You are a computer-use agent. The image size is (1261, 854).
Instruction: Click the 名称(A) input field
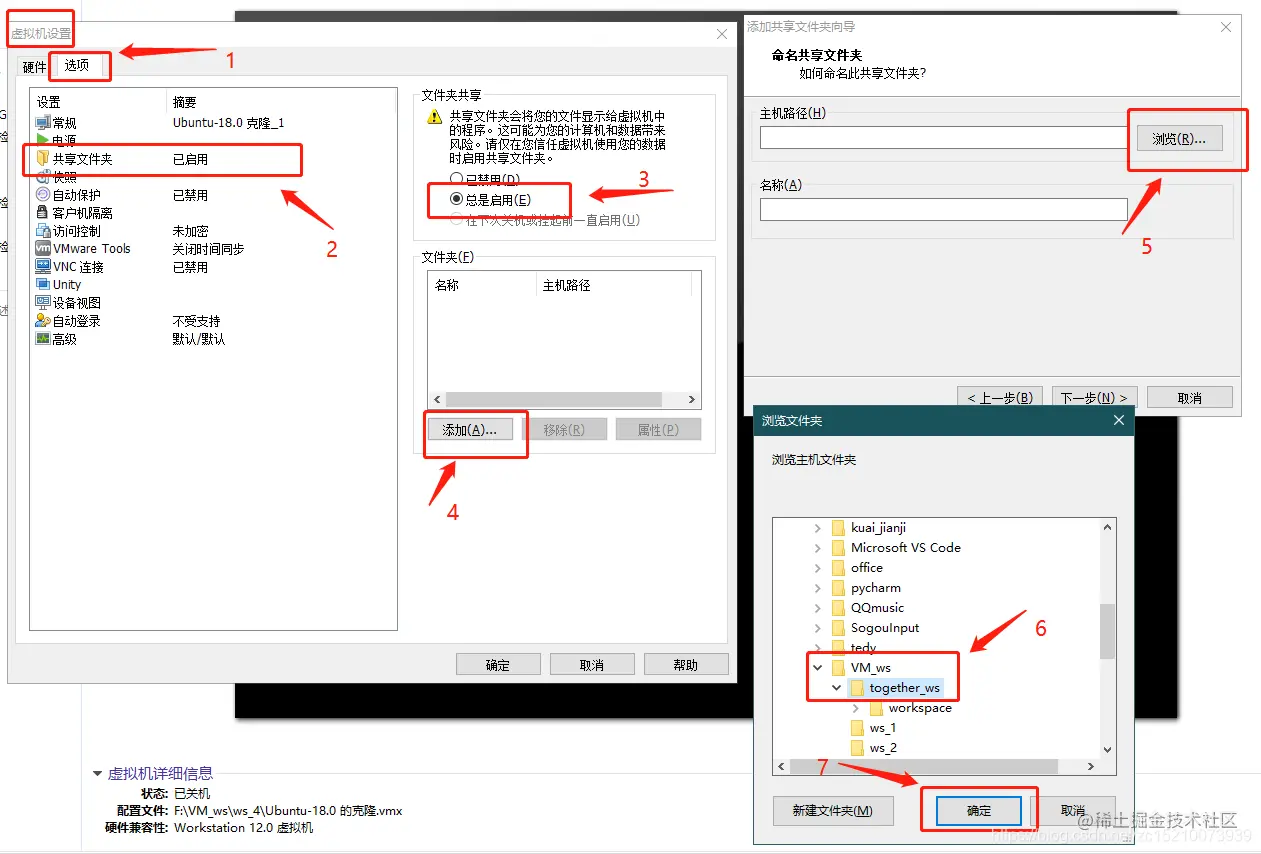coord(943,209)
